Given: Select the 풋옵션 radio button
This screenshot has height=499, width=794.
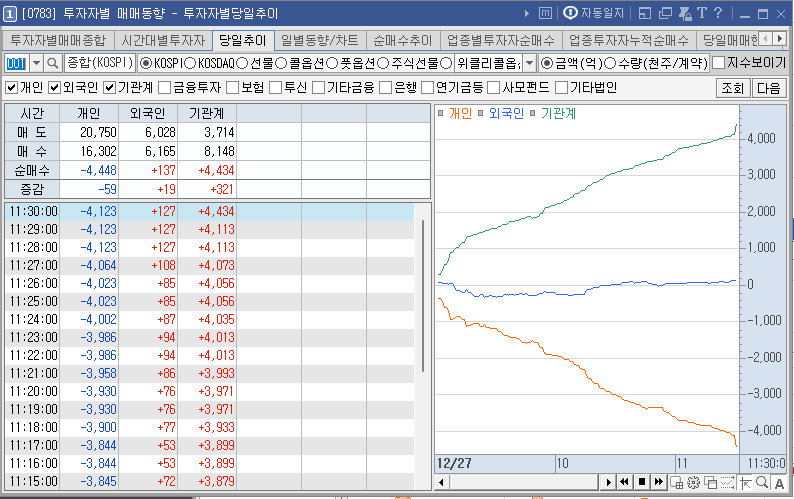Looking at the screenshot, I should (x=332, y=63).
